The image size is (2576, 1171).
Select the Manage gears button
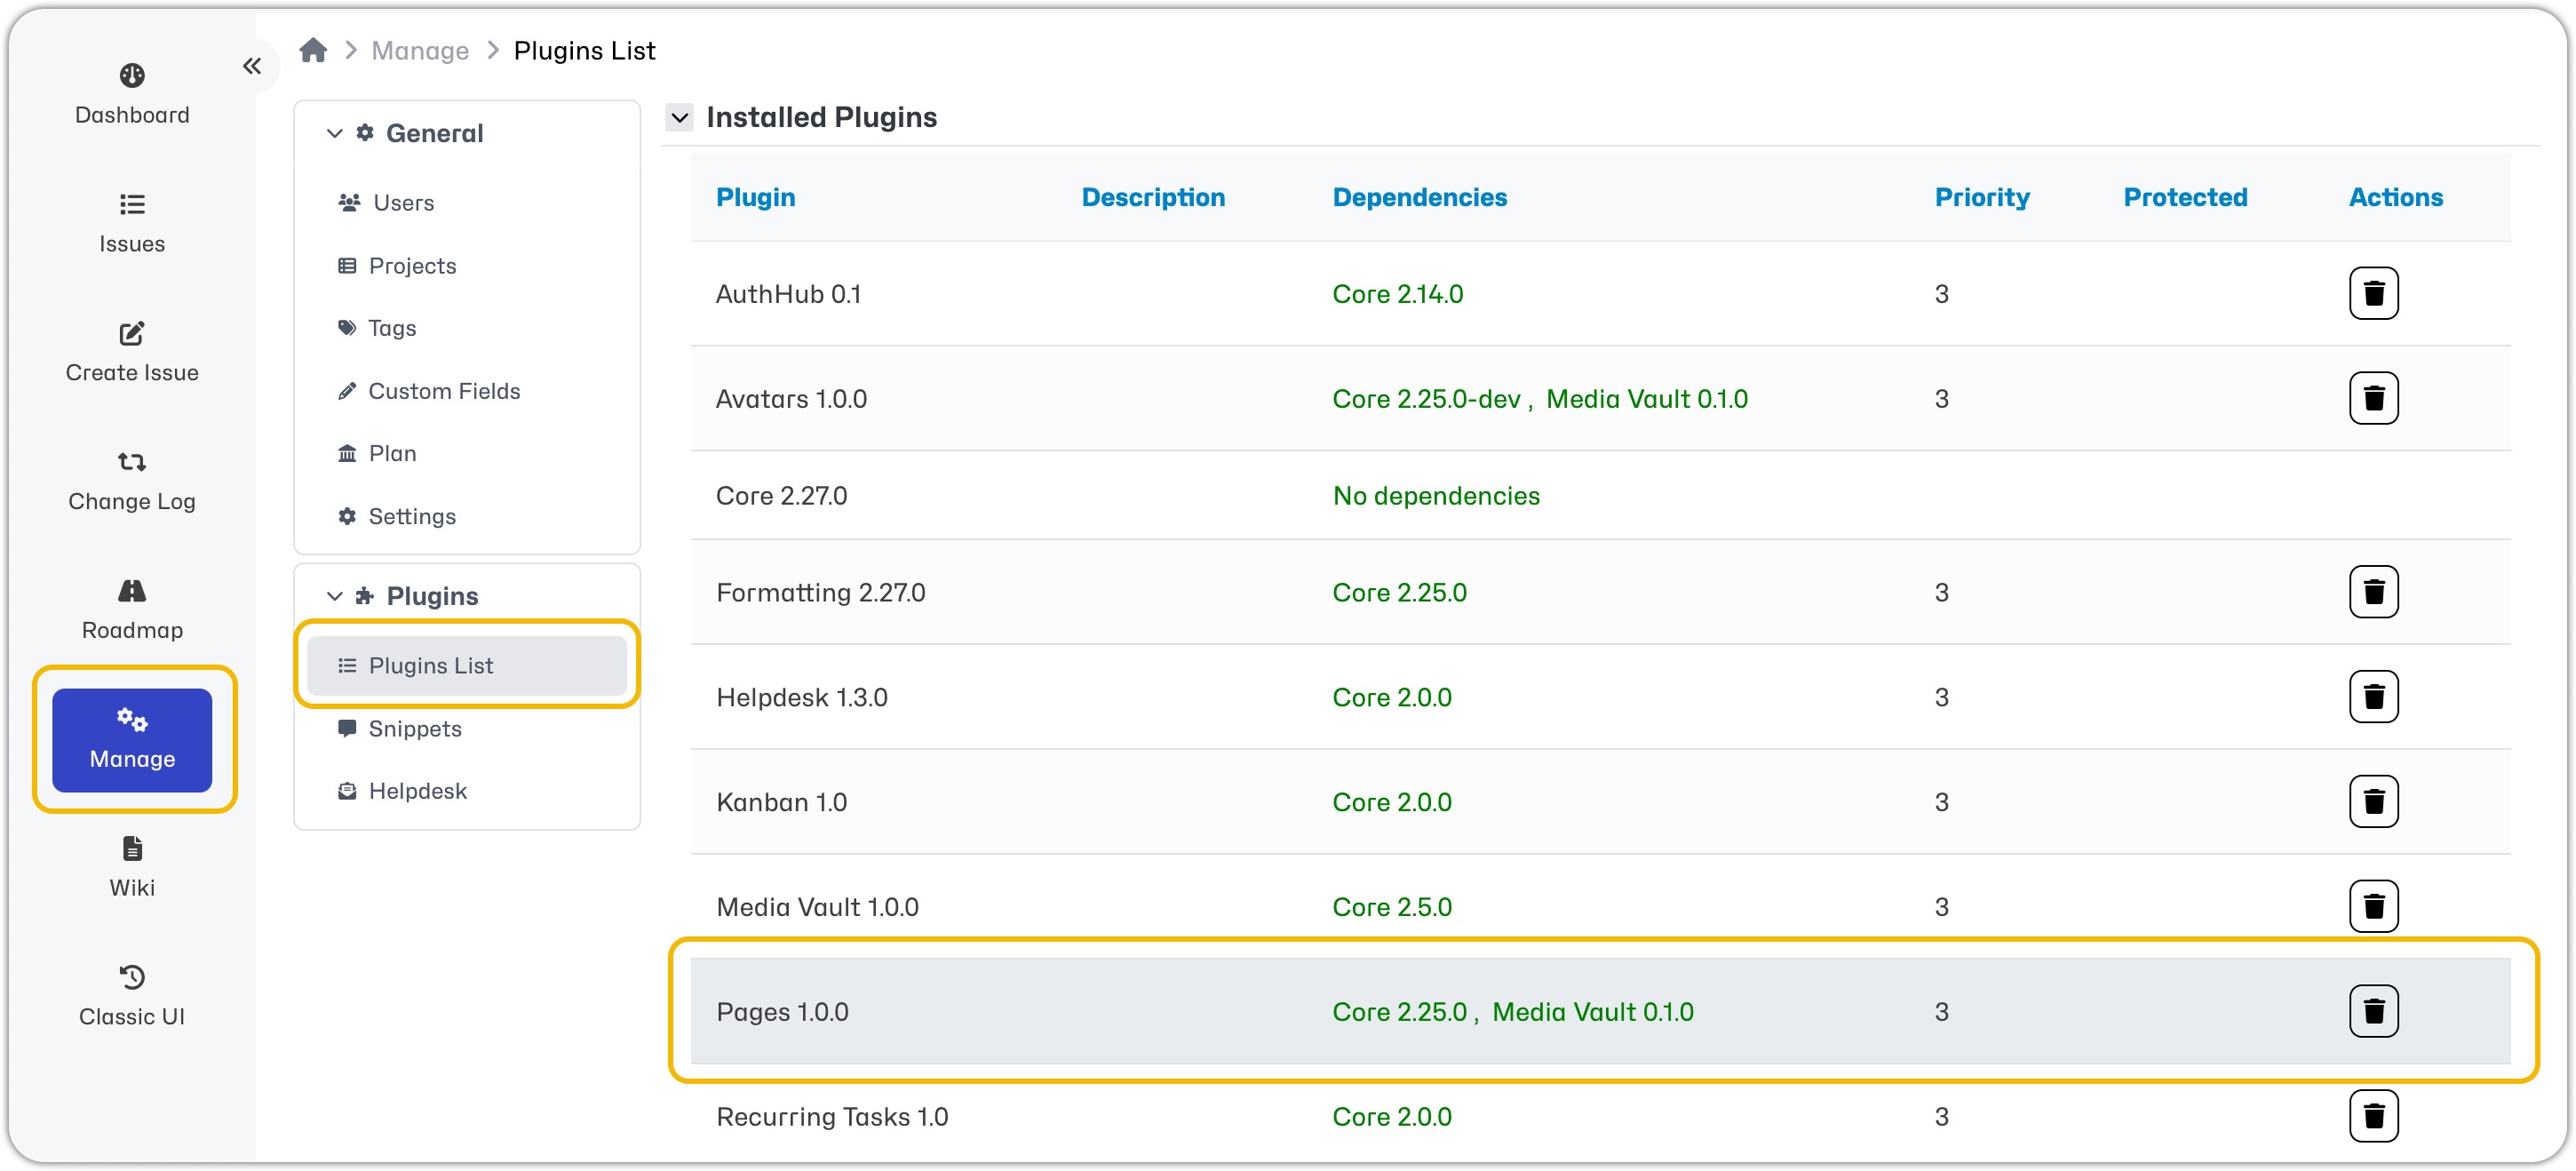click(132, 739)
